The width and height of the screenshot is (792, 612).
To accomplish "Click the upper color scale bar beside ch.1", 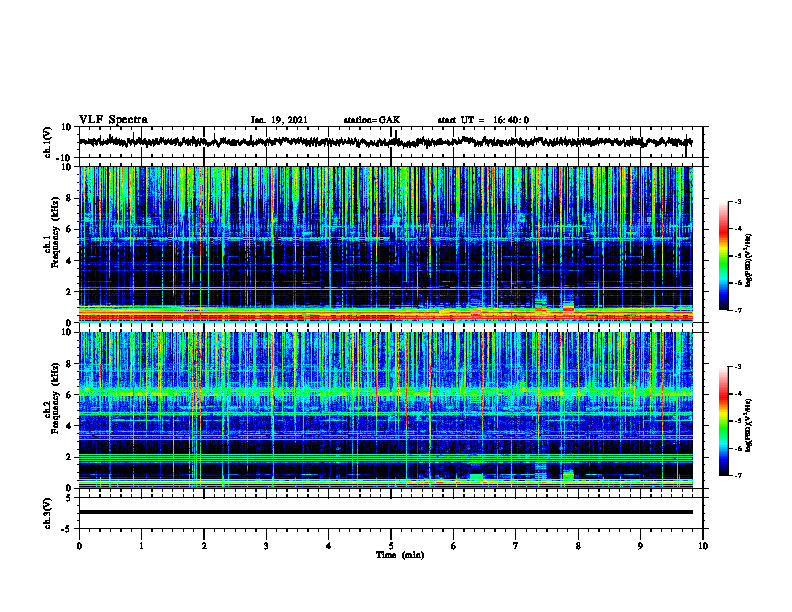I will [x=723, y=256].
